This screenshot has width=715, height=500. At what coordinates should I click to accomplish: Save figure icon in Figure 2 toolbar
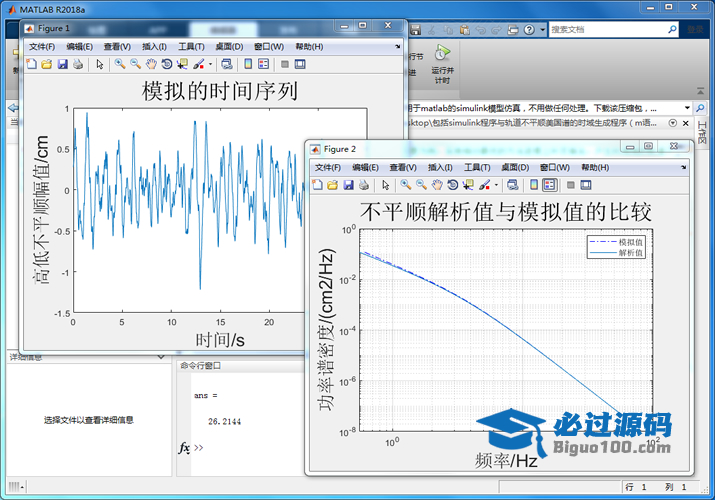(x=348, y=185)
